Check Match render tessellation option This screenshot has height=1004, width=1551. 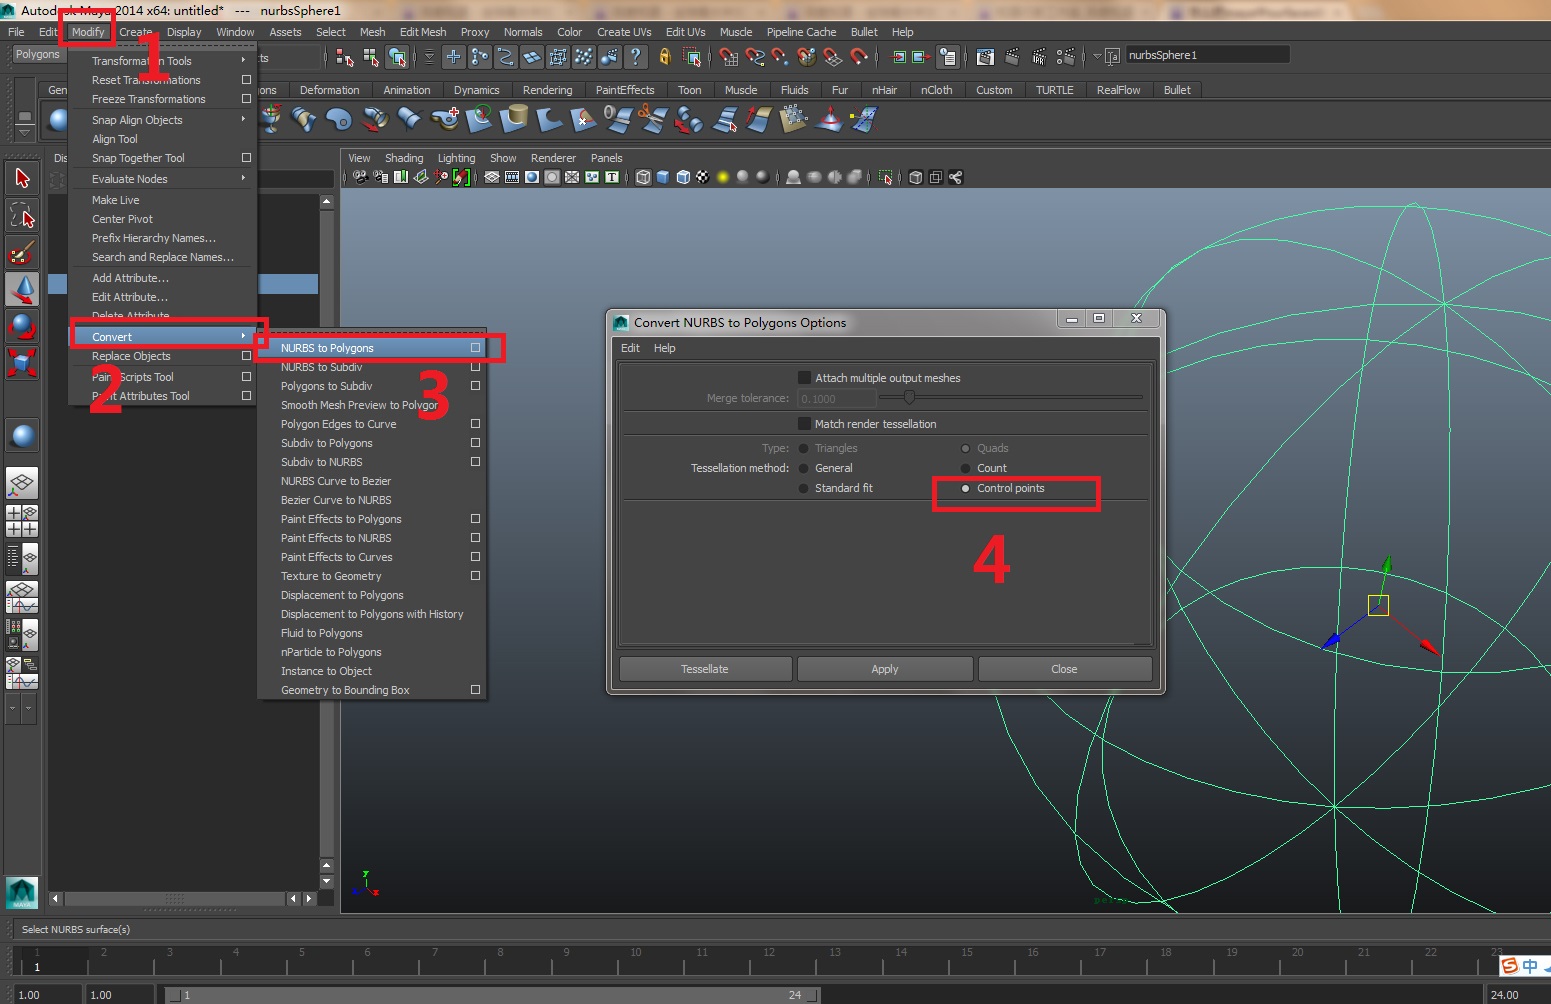coord(804,423)
